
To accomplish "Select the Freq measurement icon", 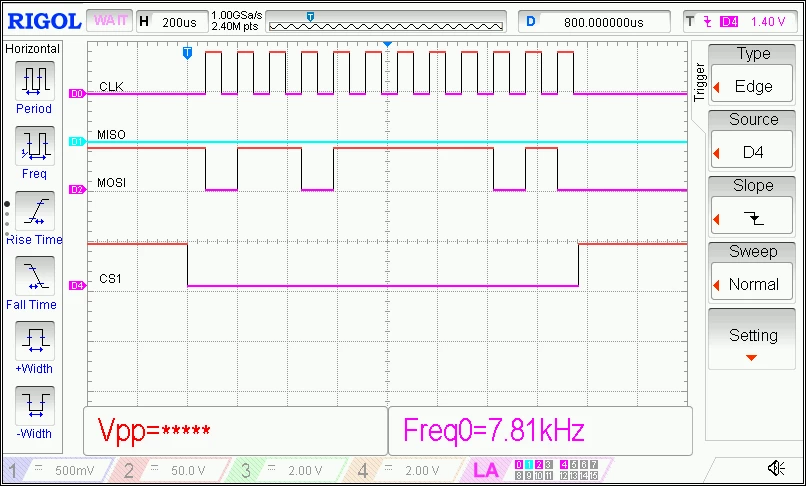I will pyautogui.click(x=34, y=146).
